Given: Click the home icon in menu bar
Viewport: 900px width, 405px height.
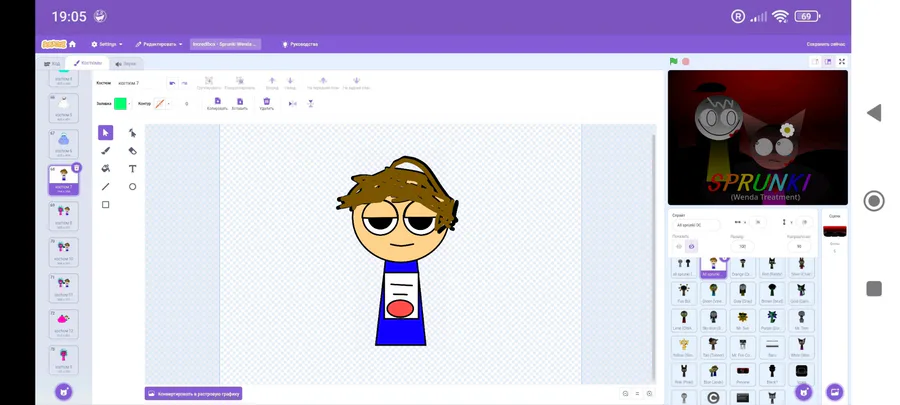Looking at the screenshot, I should tap(72, 44).
